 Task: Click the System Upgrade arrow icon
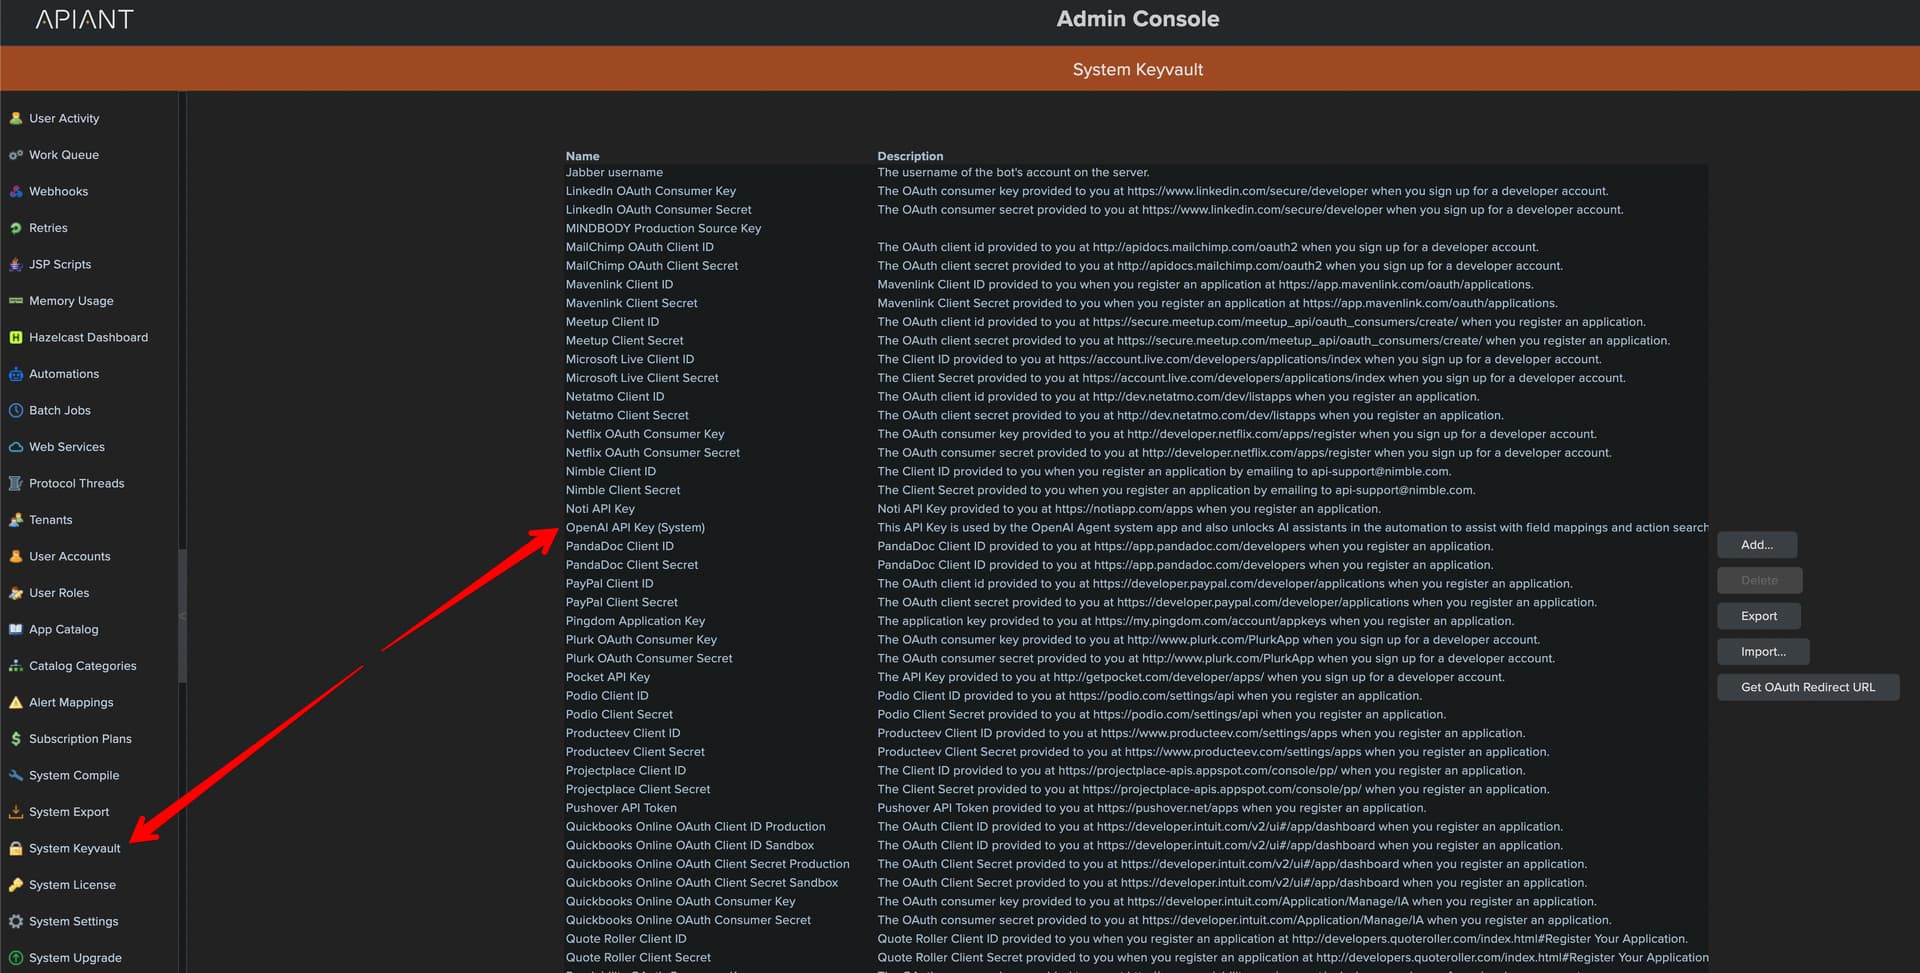tap(16, 958)
